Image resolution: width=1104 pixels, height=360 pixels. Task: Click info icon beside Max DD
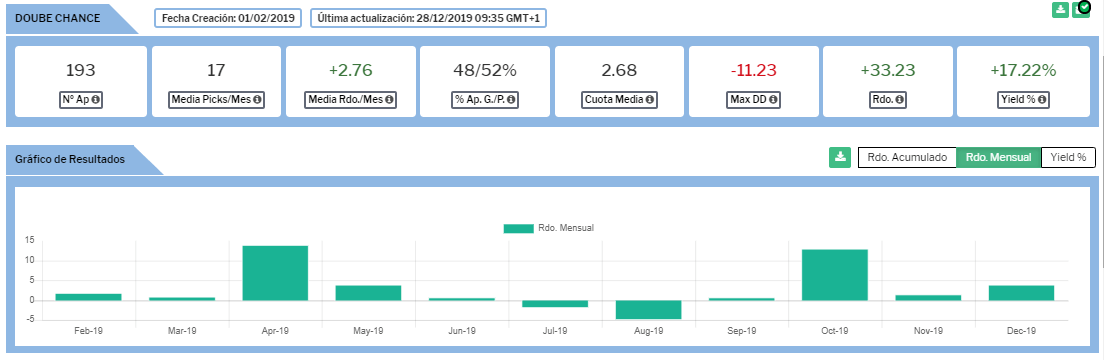pos(773,100)
